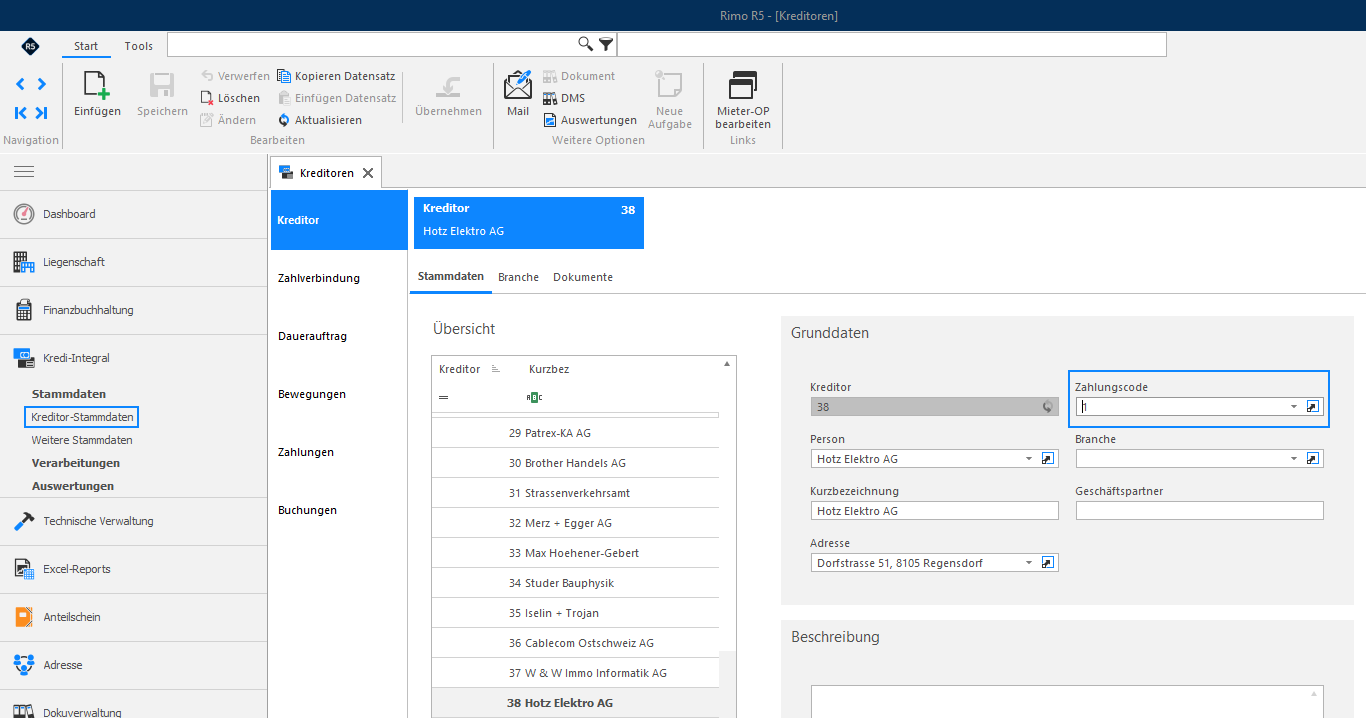The width and height of the screenshot is (1366, 718).
Task: Open Zahlungscode linked record icon
Action: (1313, 407)
